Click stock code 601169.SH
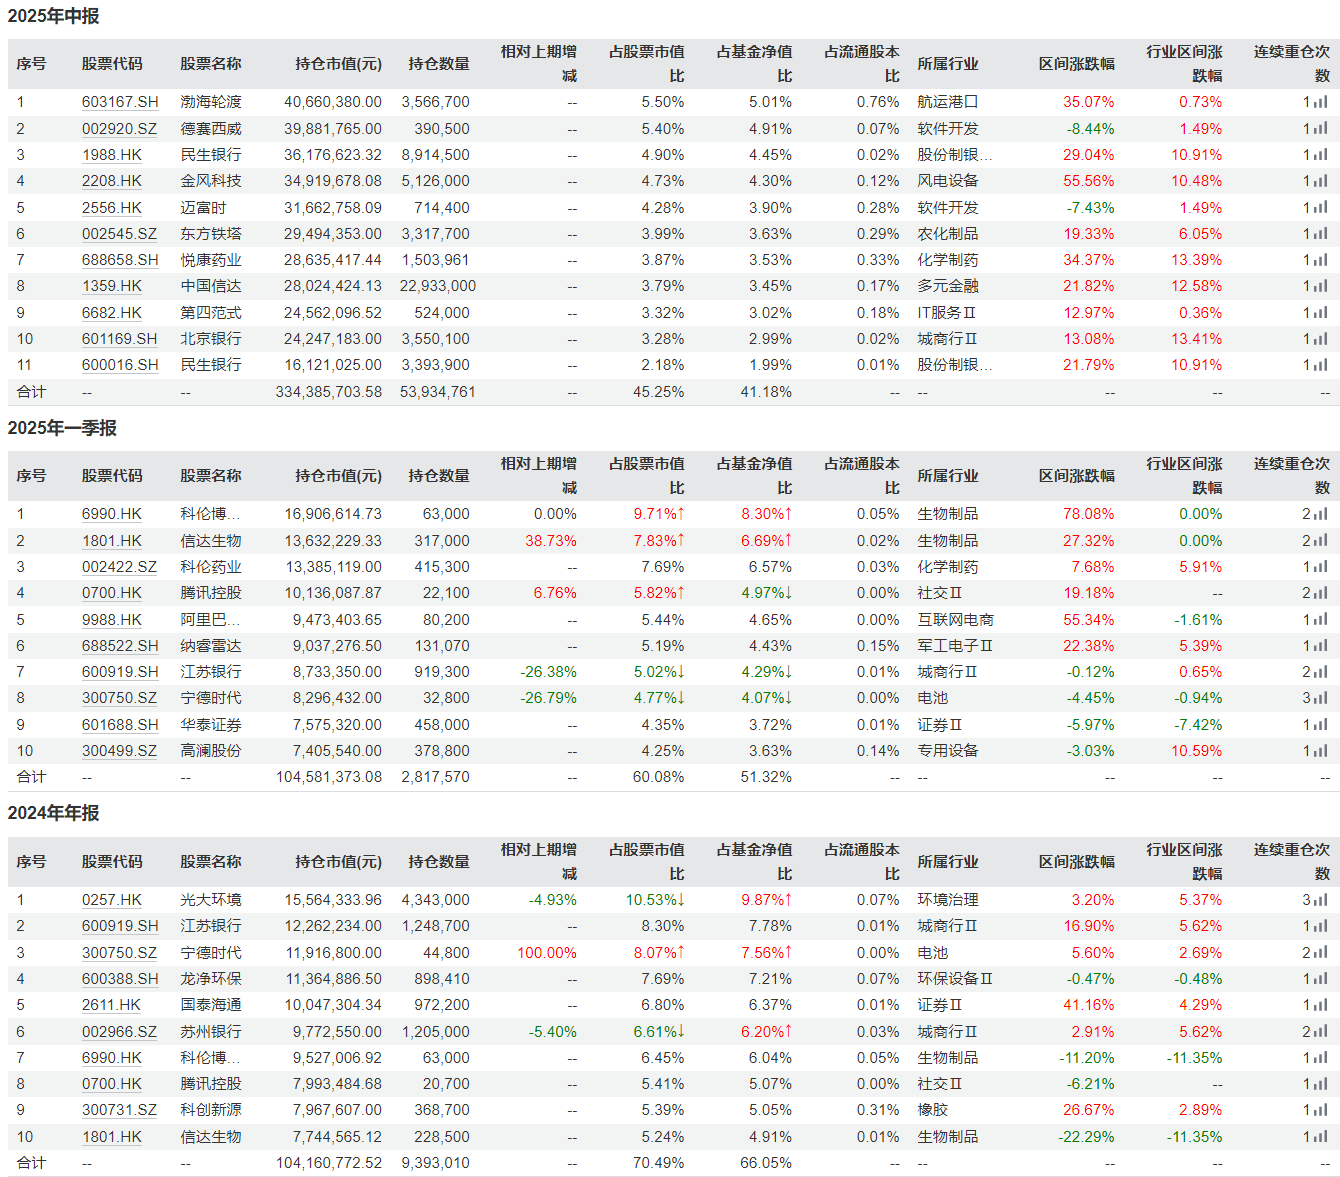Screen dimensions: 1340x1177 [x=120, y=339]
